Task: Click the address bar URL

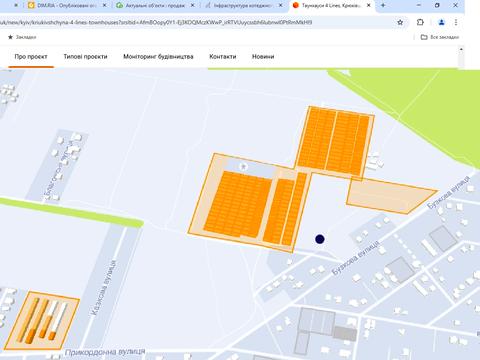Action: tap(156, 23)
